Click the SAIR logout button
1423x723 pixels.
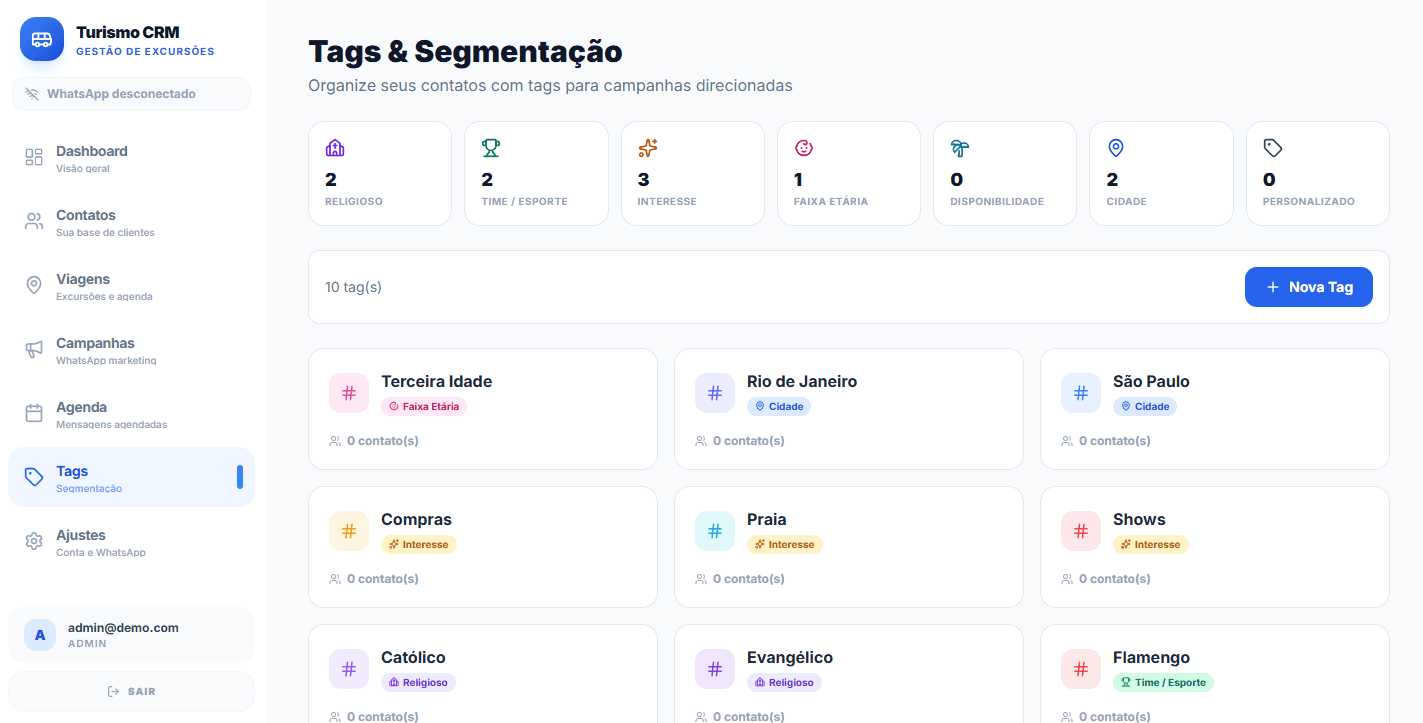pos(131,690)
